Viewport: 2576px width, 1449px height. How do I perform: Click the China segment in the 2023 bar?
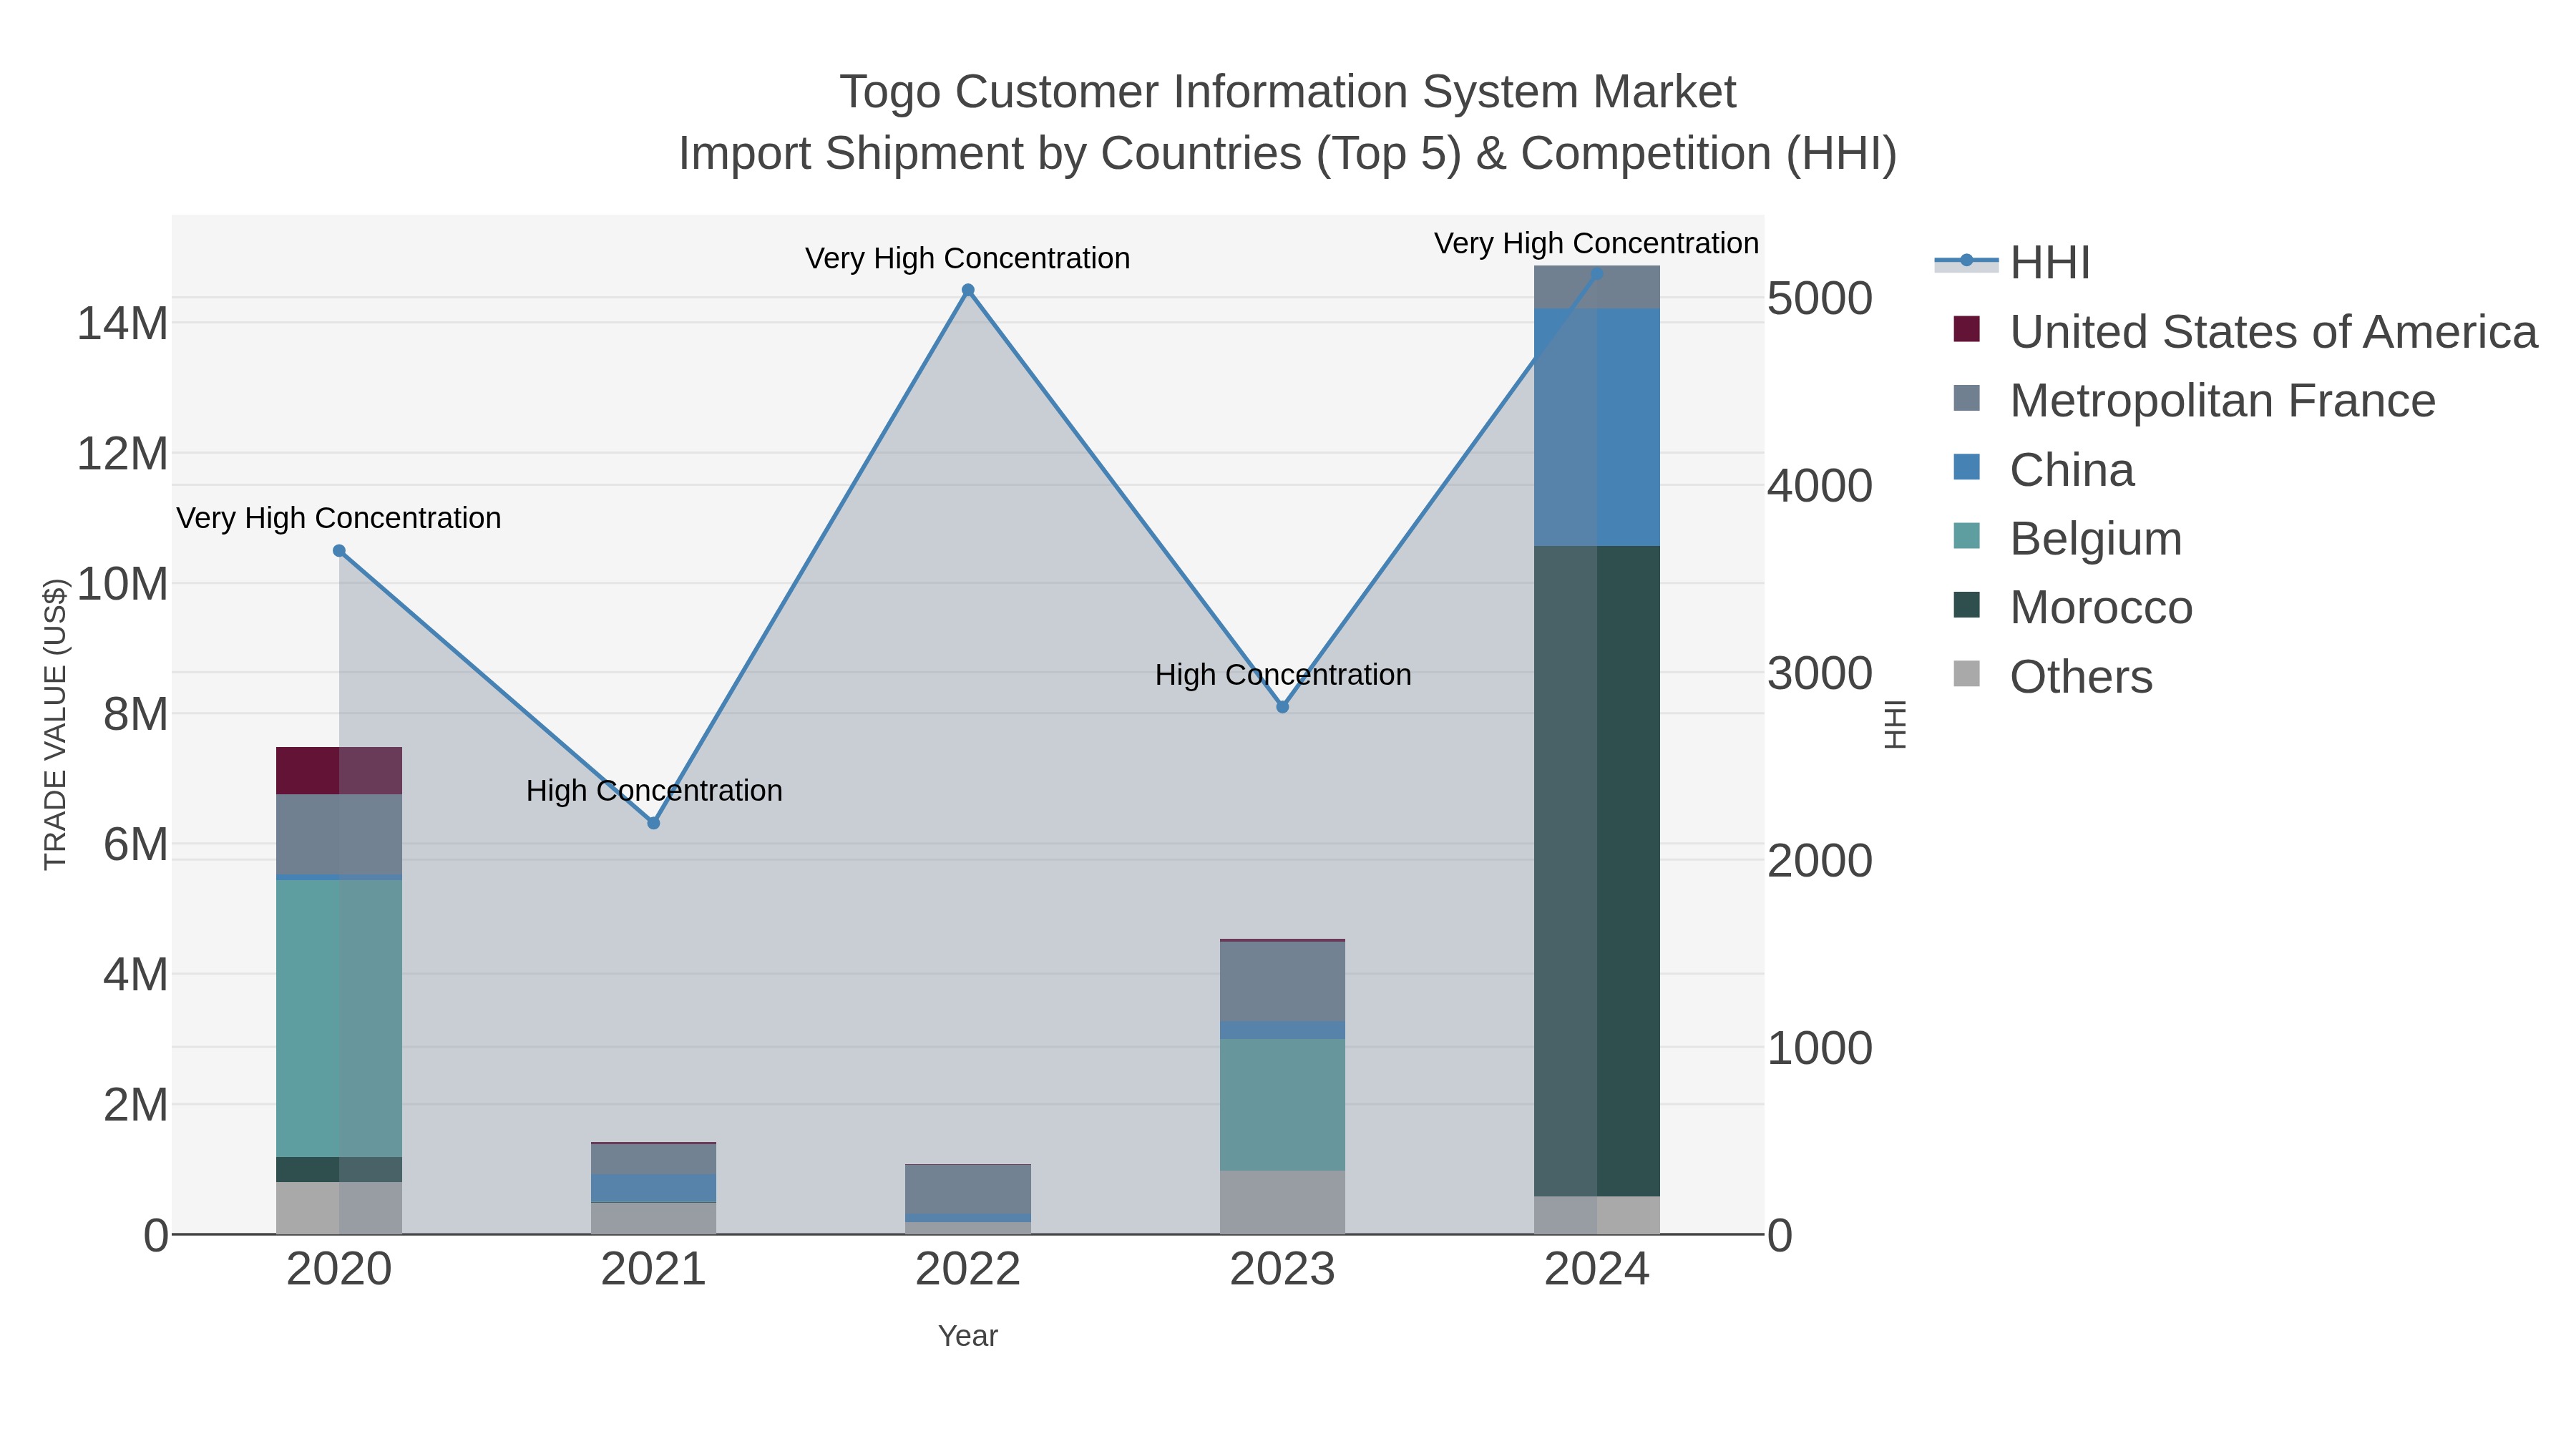pos(1283,1029)
